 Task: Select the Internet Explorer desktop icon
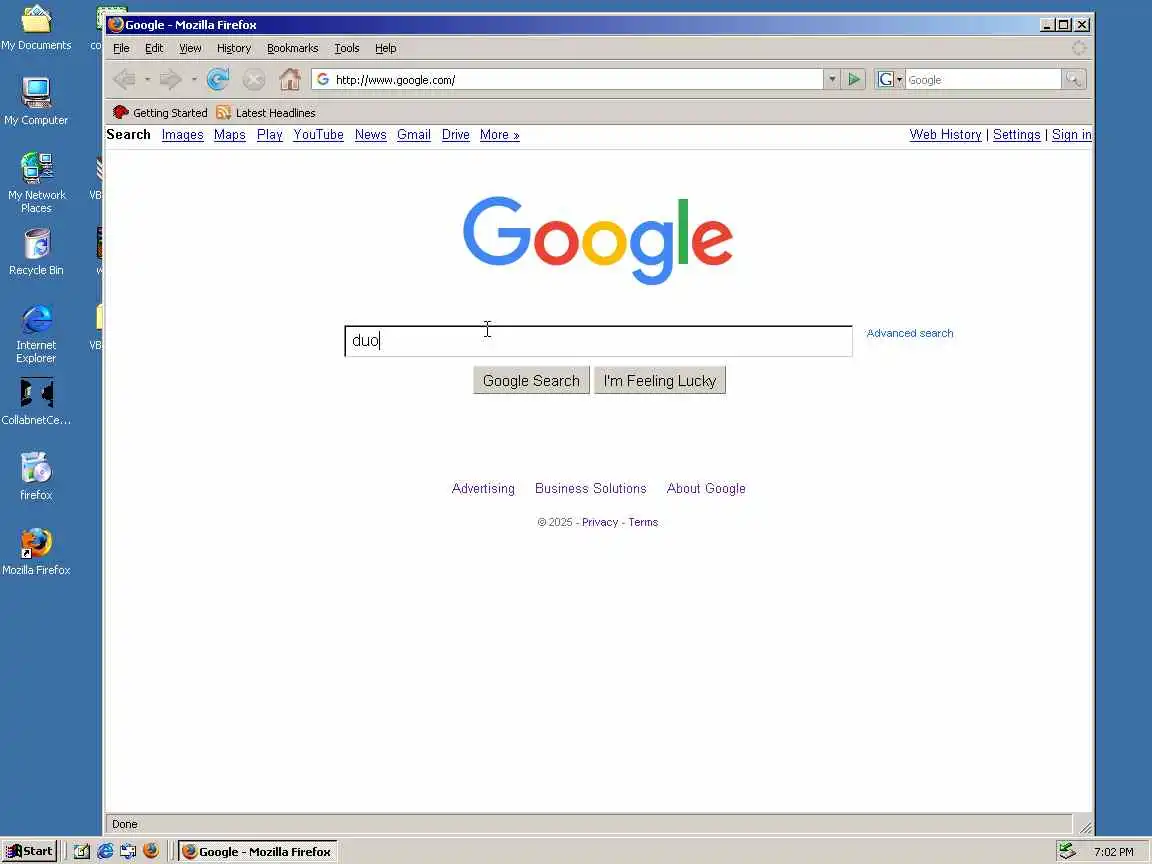pos(36,334)
